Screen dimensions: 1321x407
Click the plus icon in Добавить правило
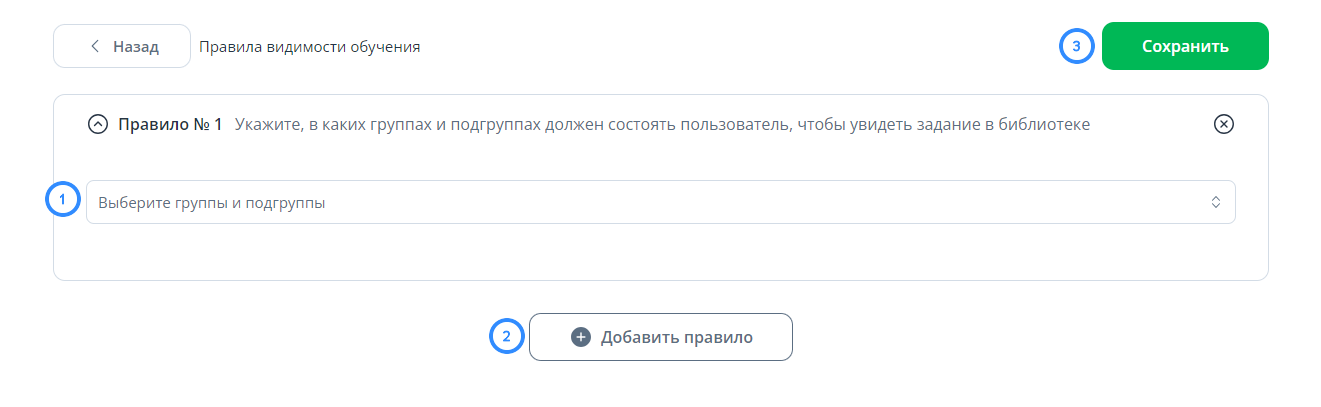tap(580, 337)
